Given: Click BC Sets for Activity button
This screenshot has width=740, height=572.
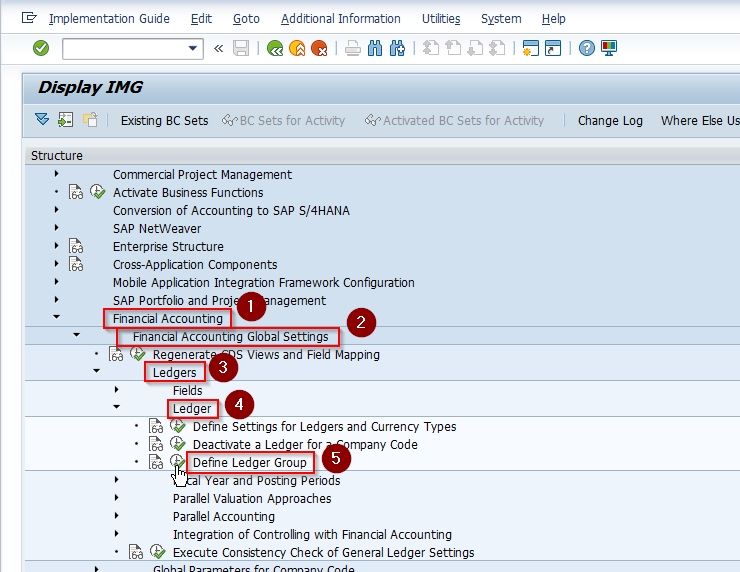Looking at the screenshot, I should click(284, 121).
